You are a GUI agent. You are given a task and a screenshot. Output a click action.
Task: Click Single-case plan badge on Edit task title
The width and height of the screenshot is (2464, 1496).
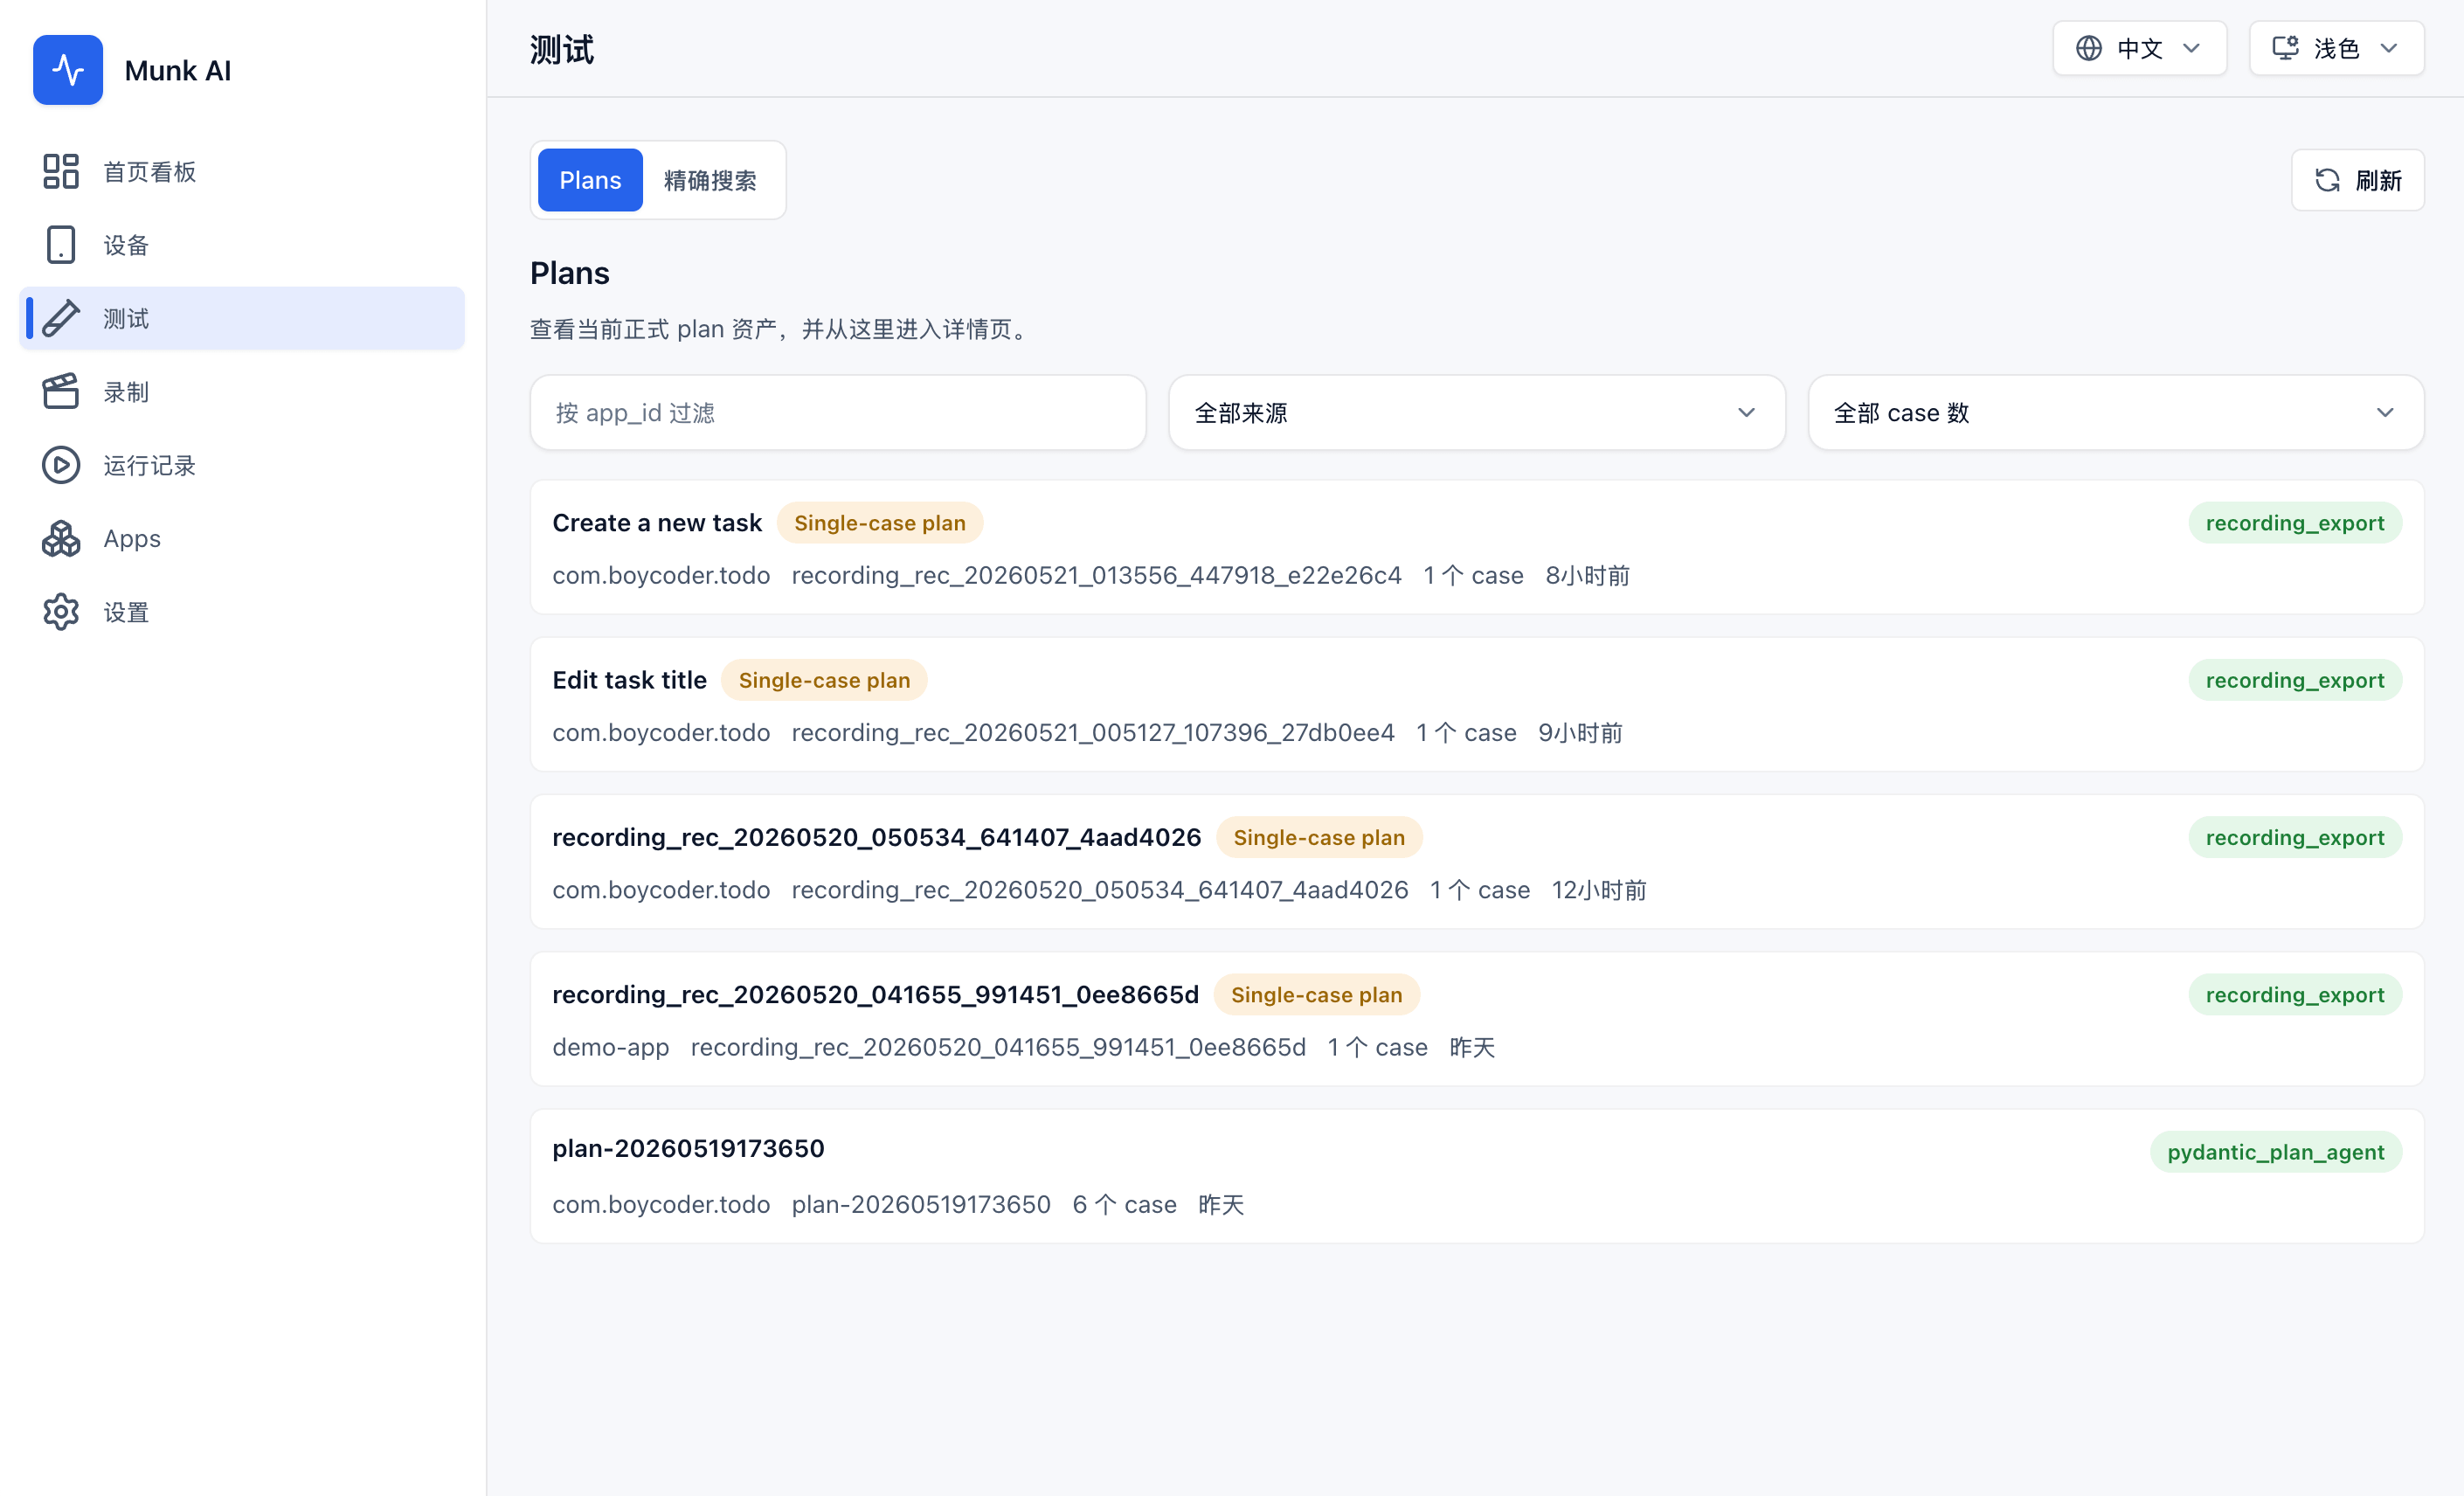(x=824, y=680)
